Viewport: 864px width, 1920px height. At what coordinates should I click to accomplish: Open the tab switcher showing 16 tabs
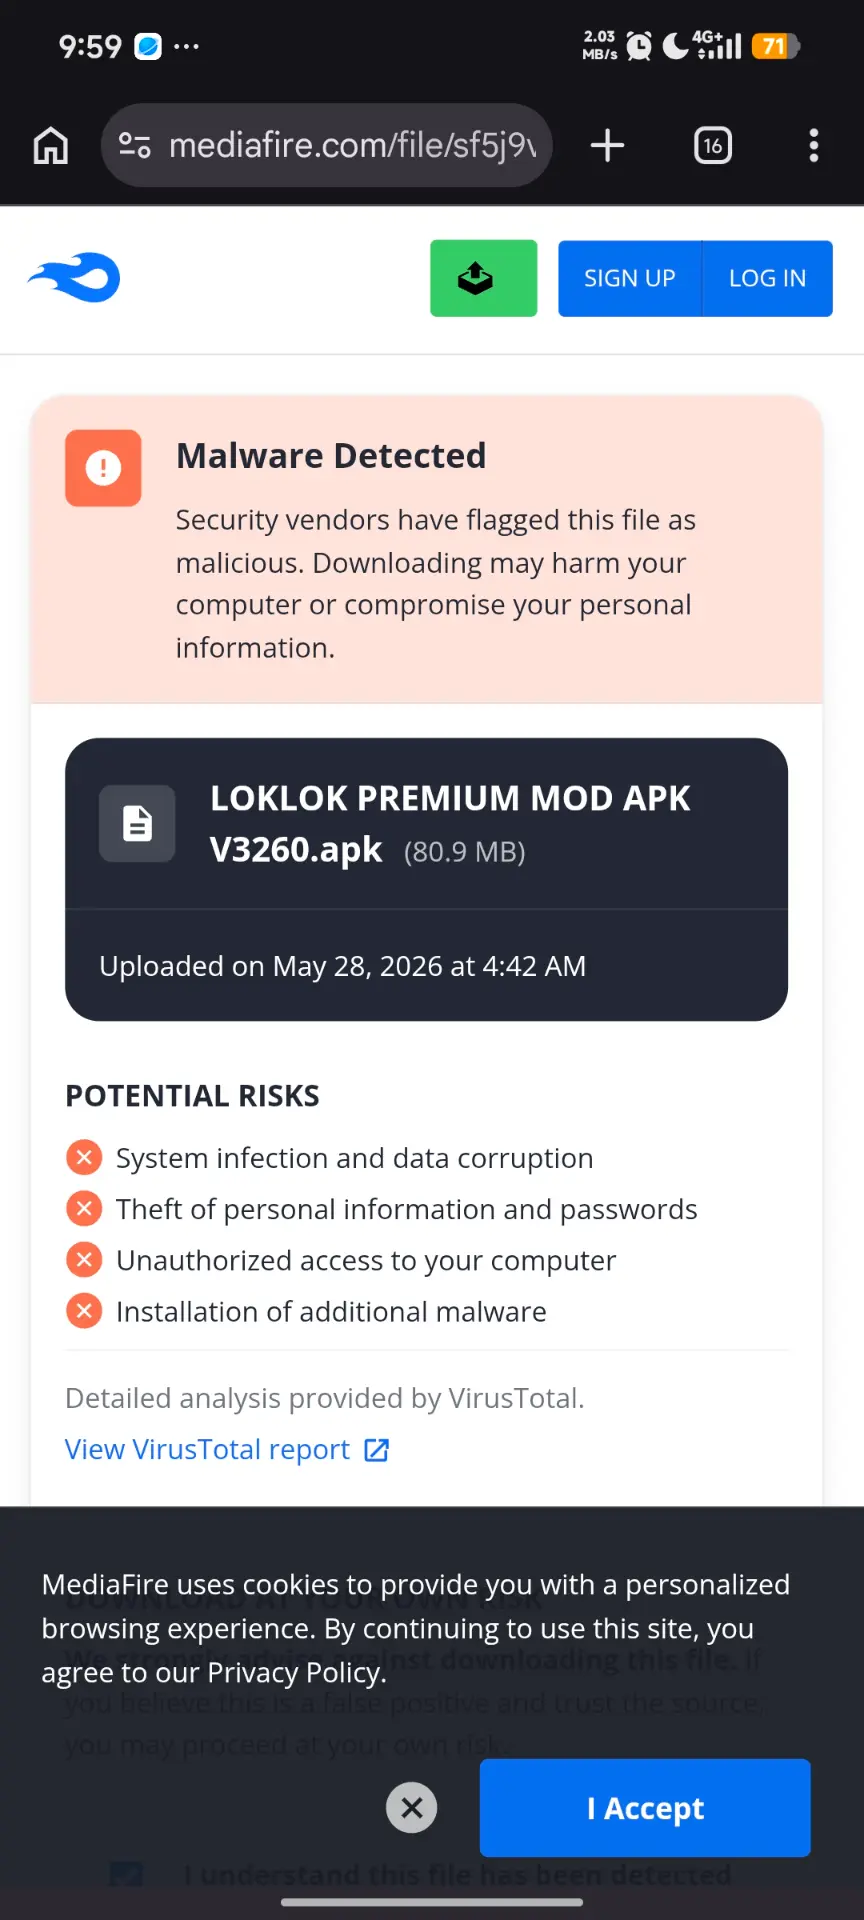[x=713, y=146]
